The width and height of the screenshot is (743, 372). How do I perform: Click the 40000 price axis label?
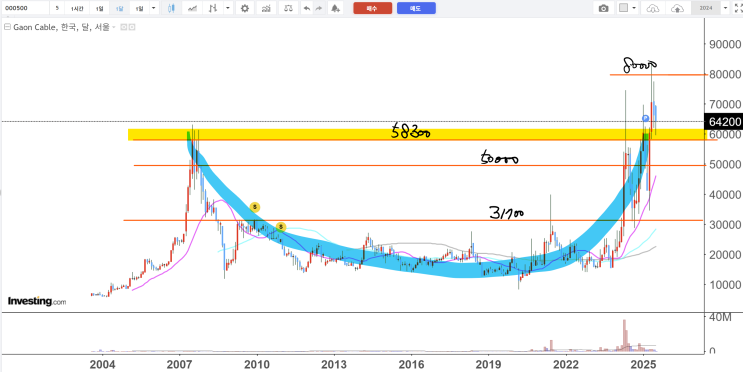[x=724, y=194]
